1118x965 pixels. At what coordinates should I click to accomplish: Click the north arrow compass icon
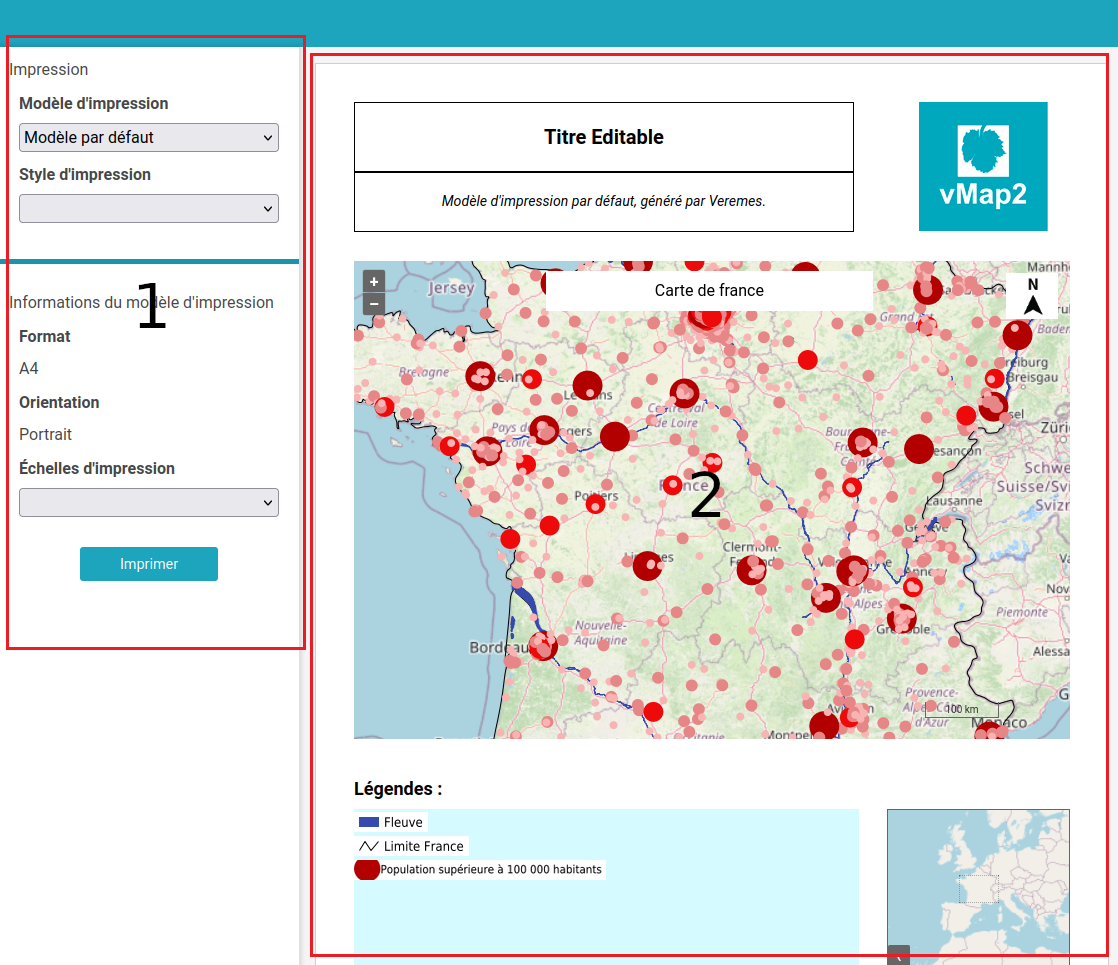pyautogui.click(x=1032, y=297)
